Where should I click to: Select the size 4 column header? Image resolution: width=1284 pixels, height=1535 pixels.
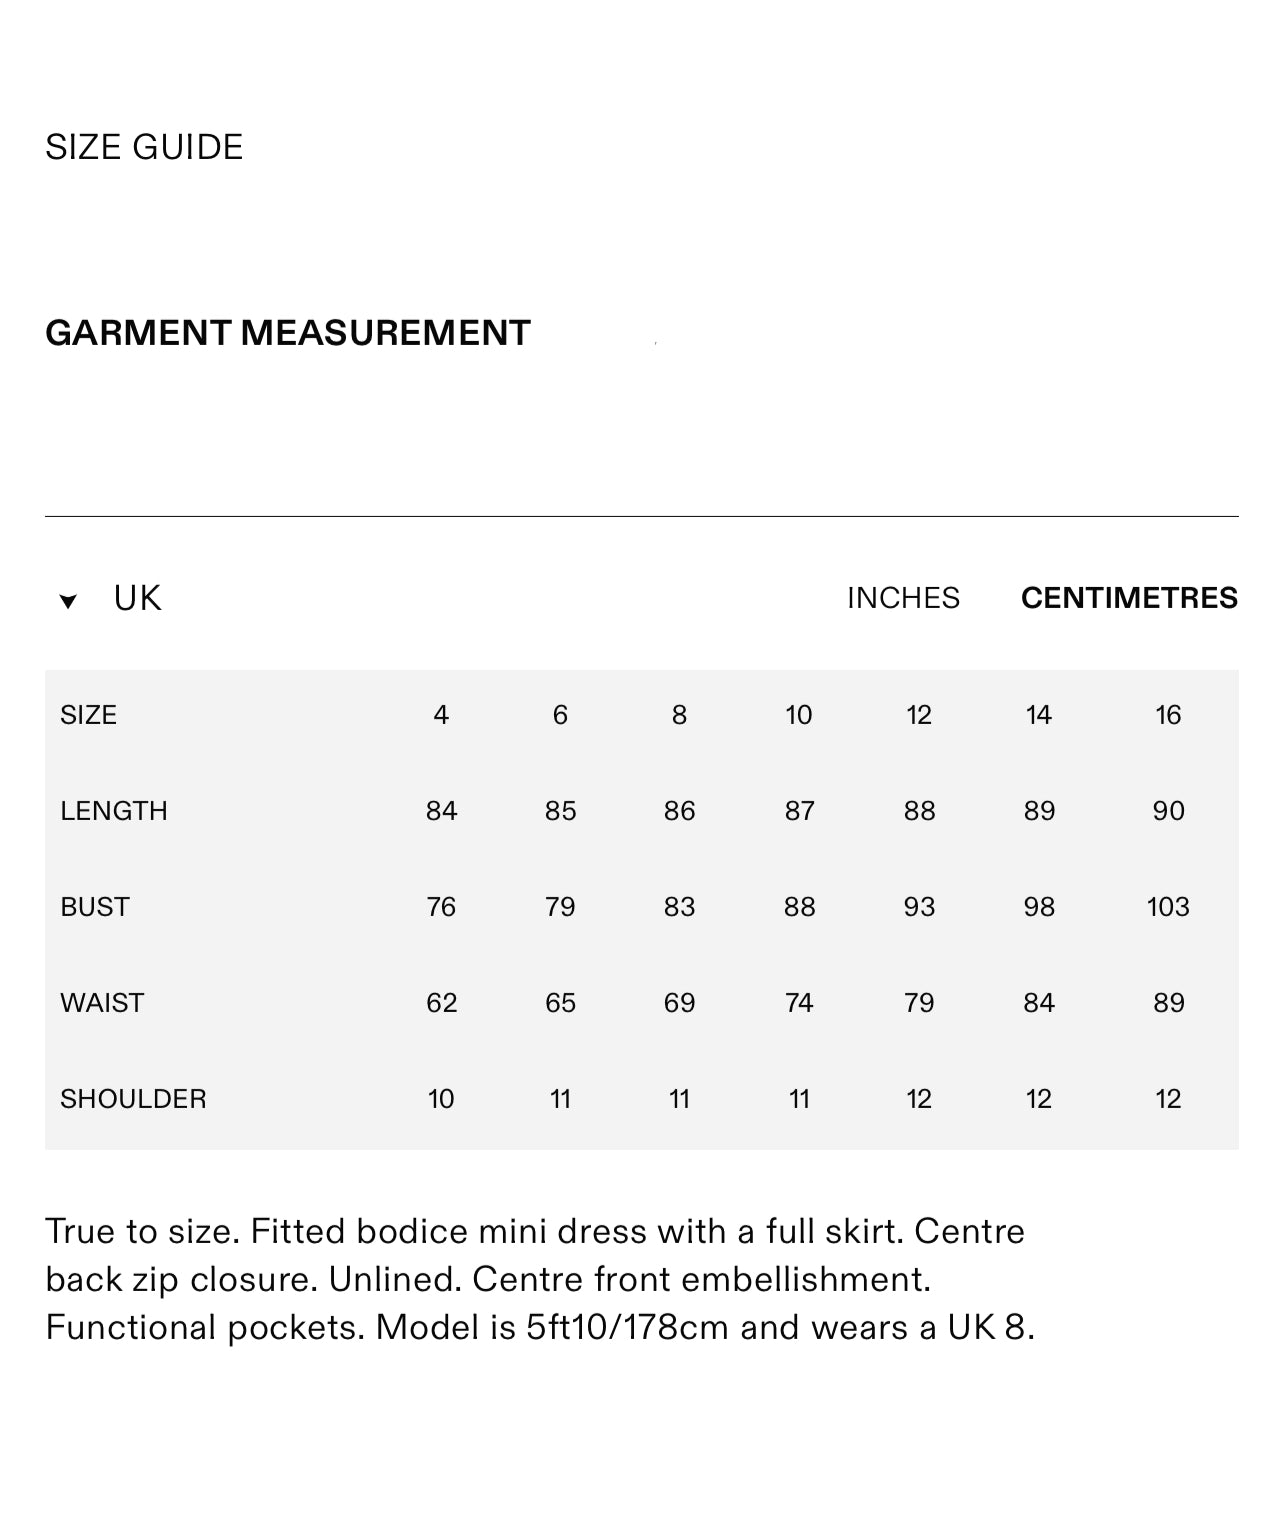tap(441, 715)
